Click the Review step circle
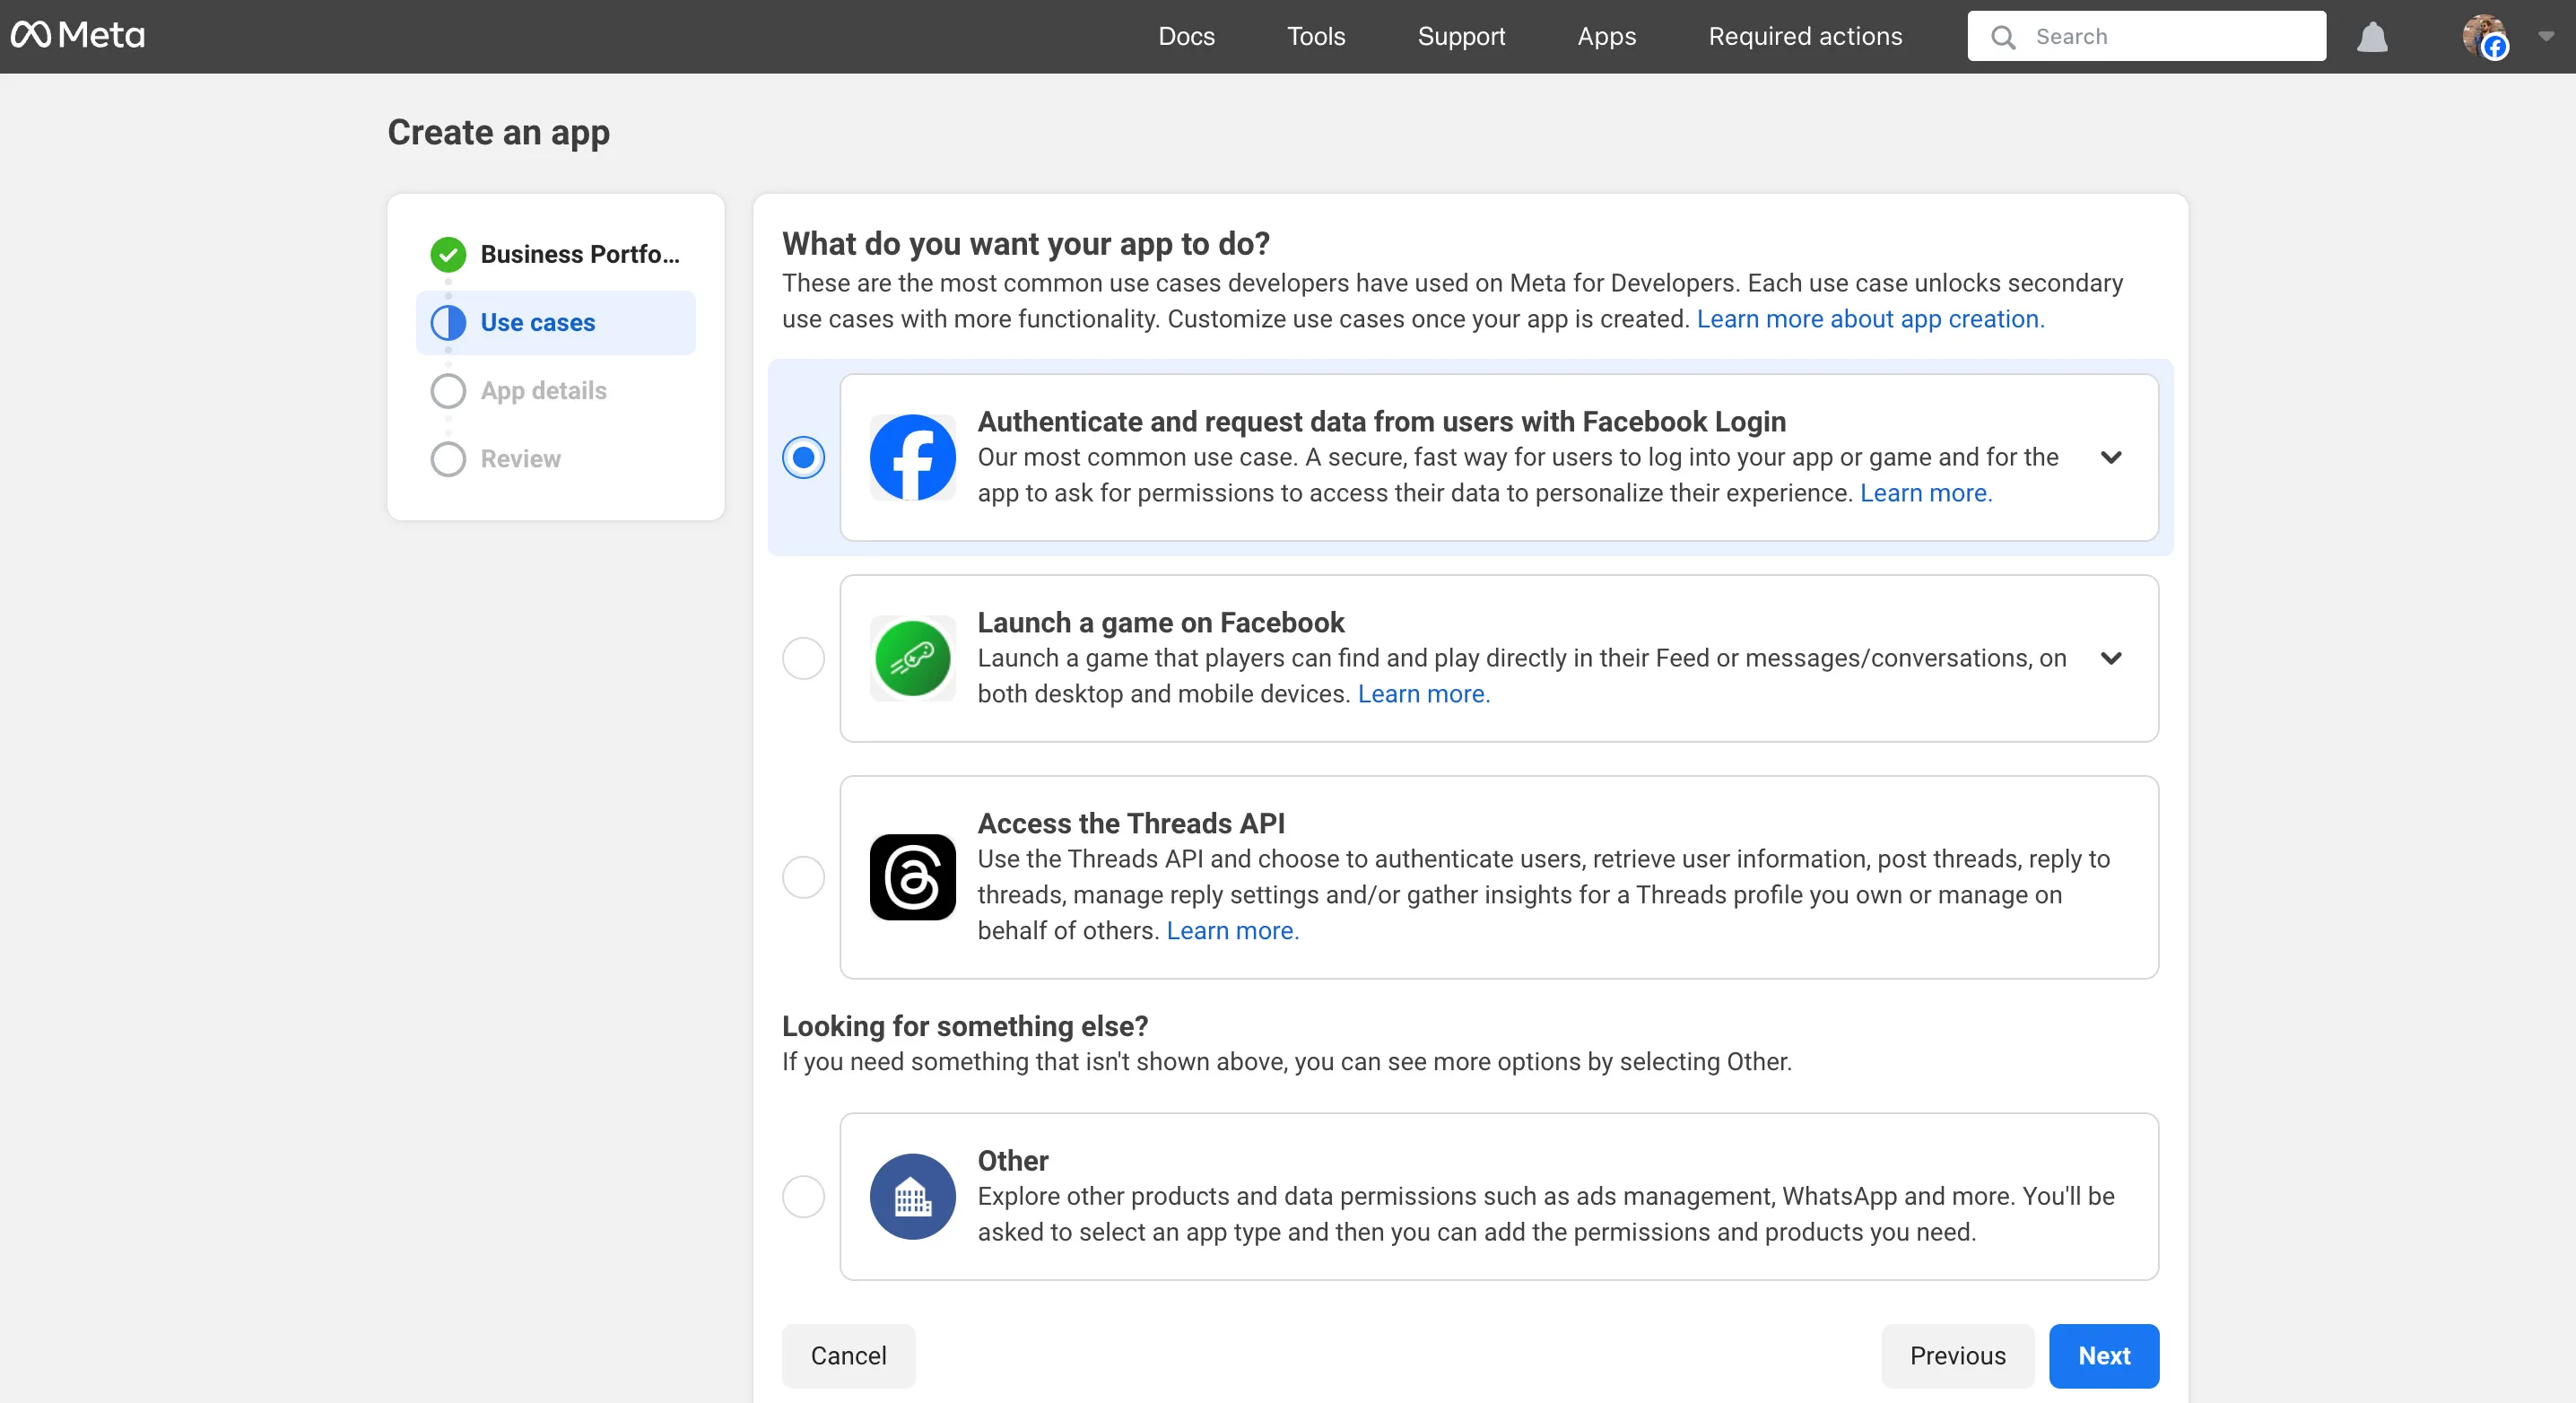This screenshot has height=1403, width=2576. coord(448,459)
